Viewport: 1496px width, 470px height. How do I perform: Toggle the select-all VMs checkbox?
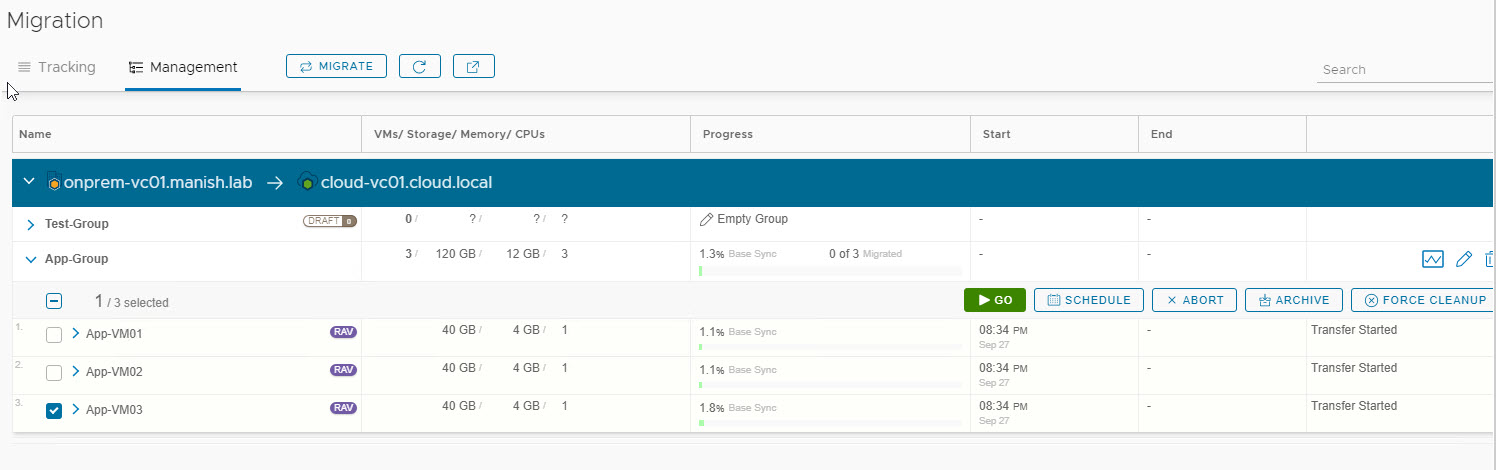54,301
